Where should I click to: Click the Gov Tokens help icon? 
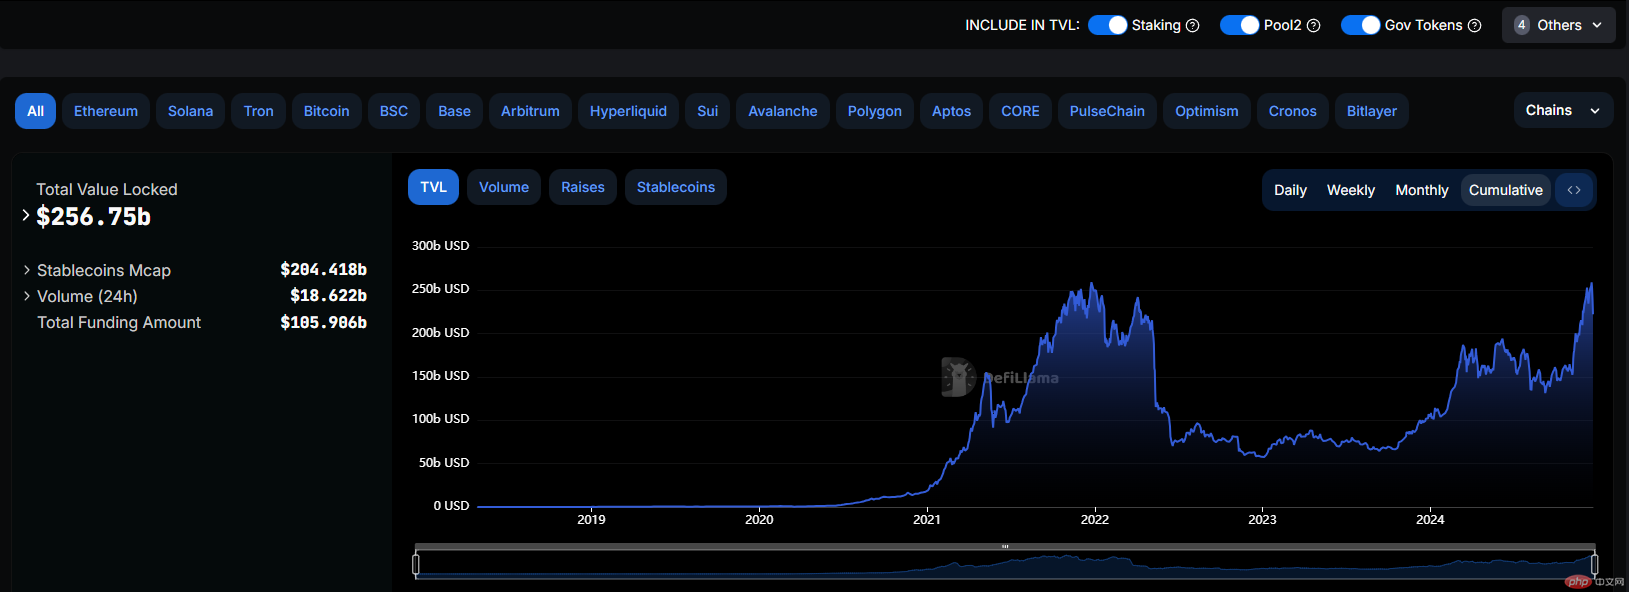coord(1474,26)
